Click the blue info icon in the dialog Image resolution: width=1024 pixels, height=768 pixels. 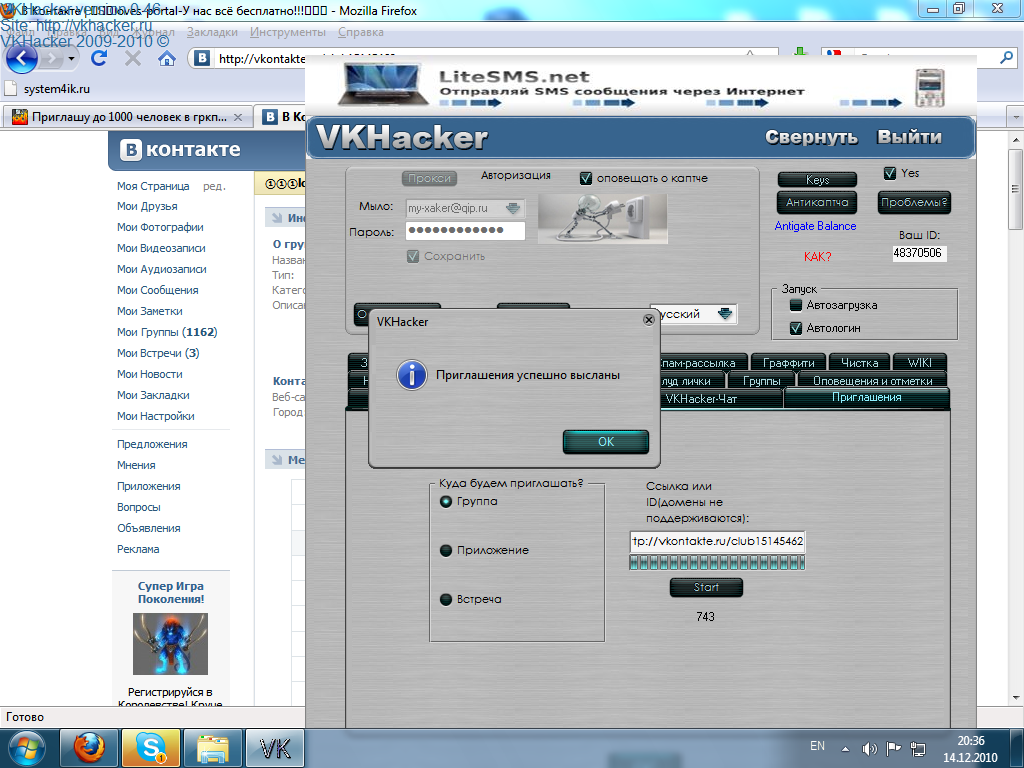click(412, 375)
